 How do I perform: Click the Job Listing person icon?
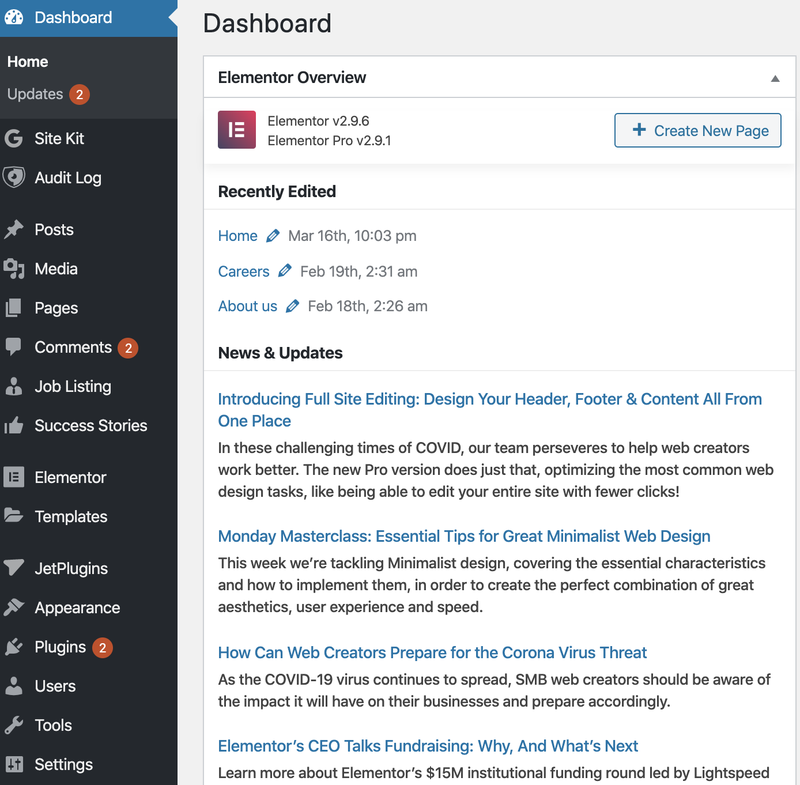(14, 387)
